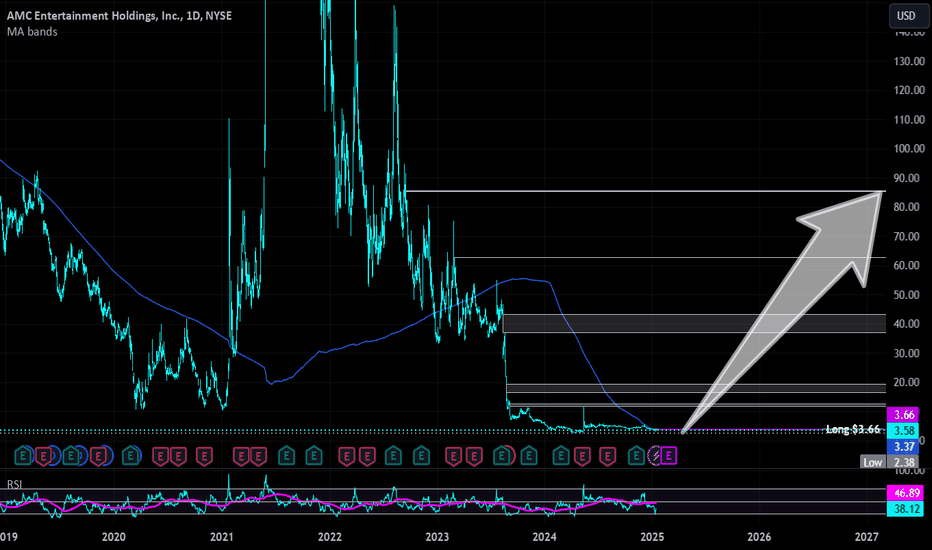Screen dimensions: 932x550
Task: Click the cyan 3.58 price tag
Action: [x=902, y=430]
